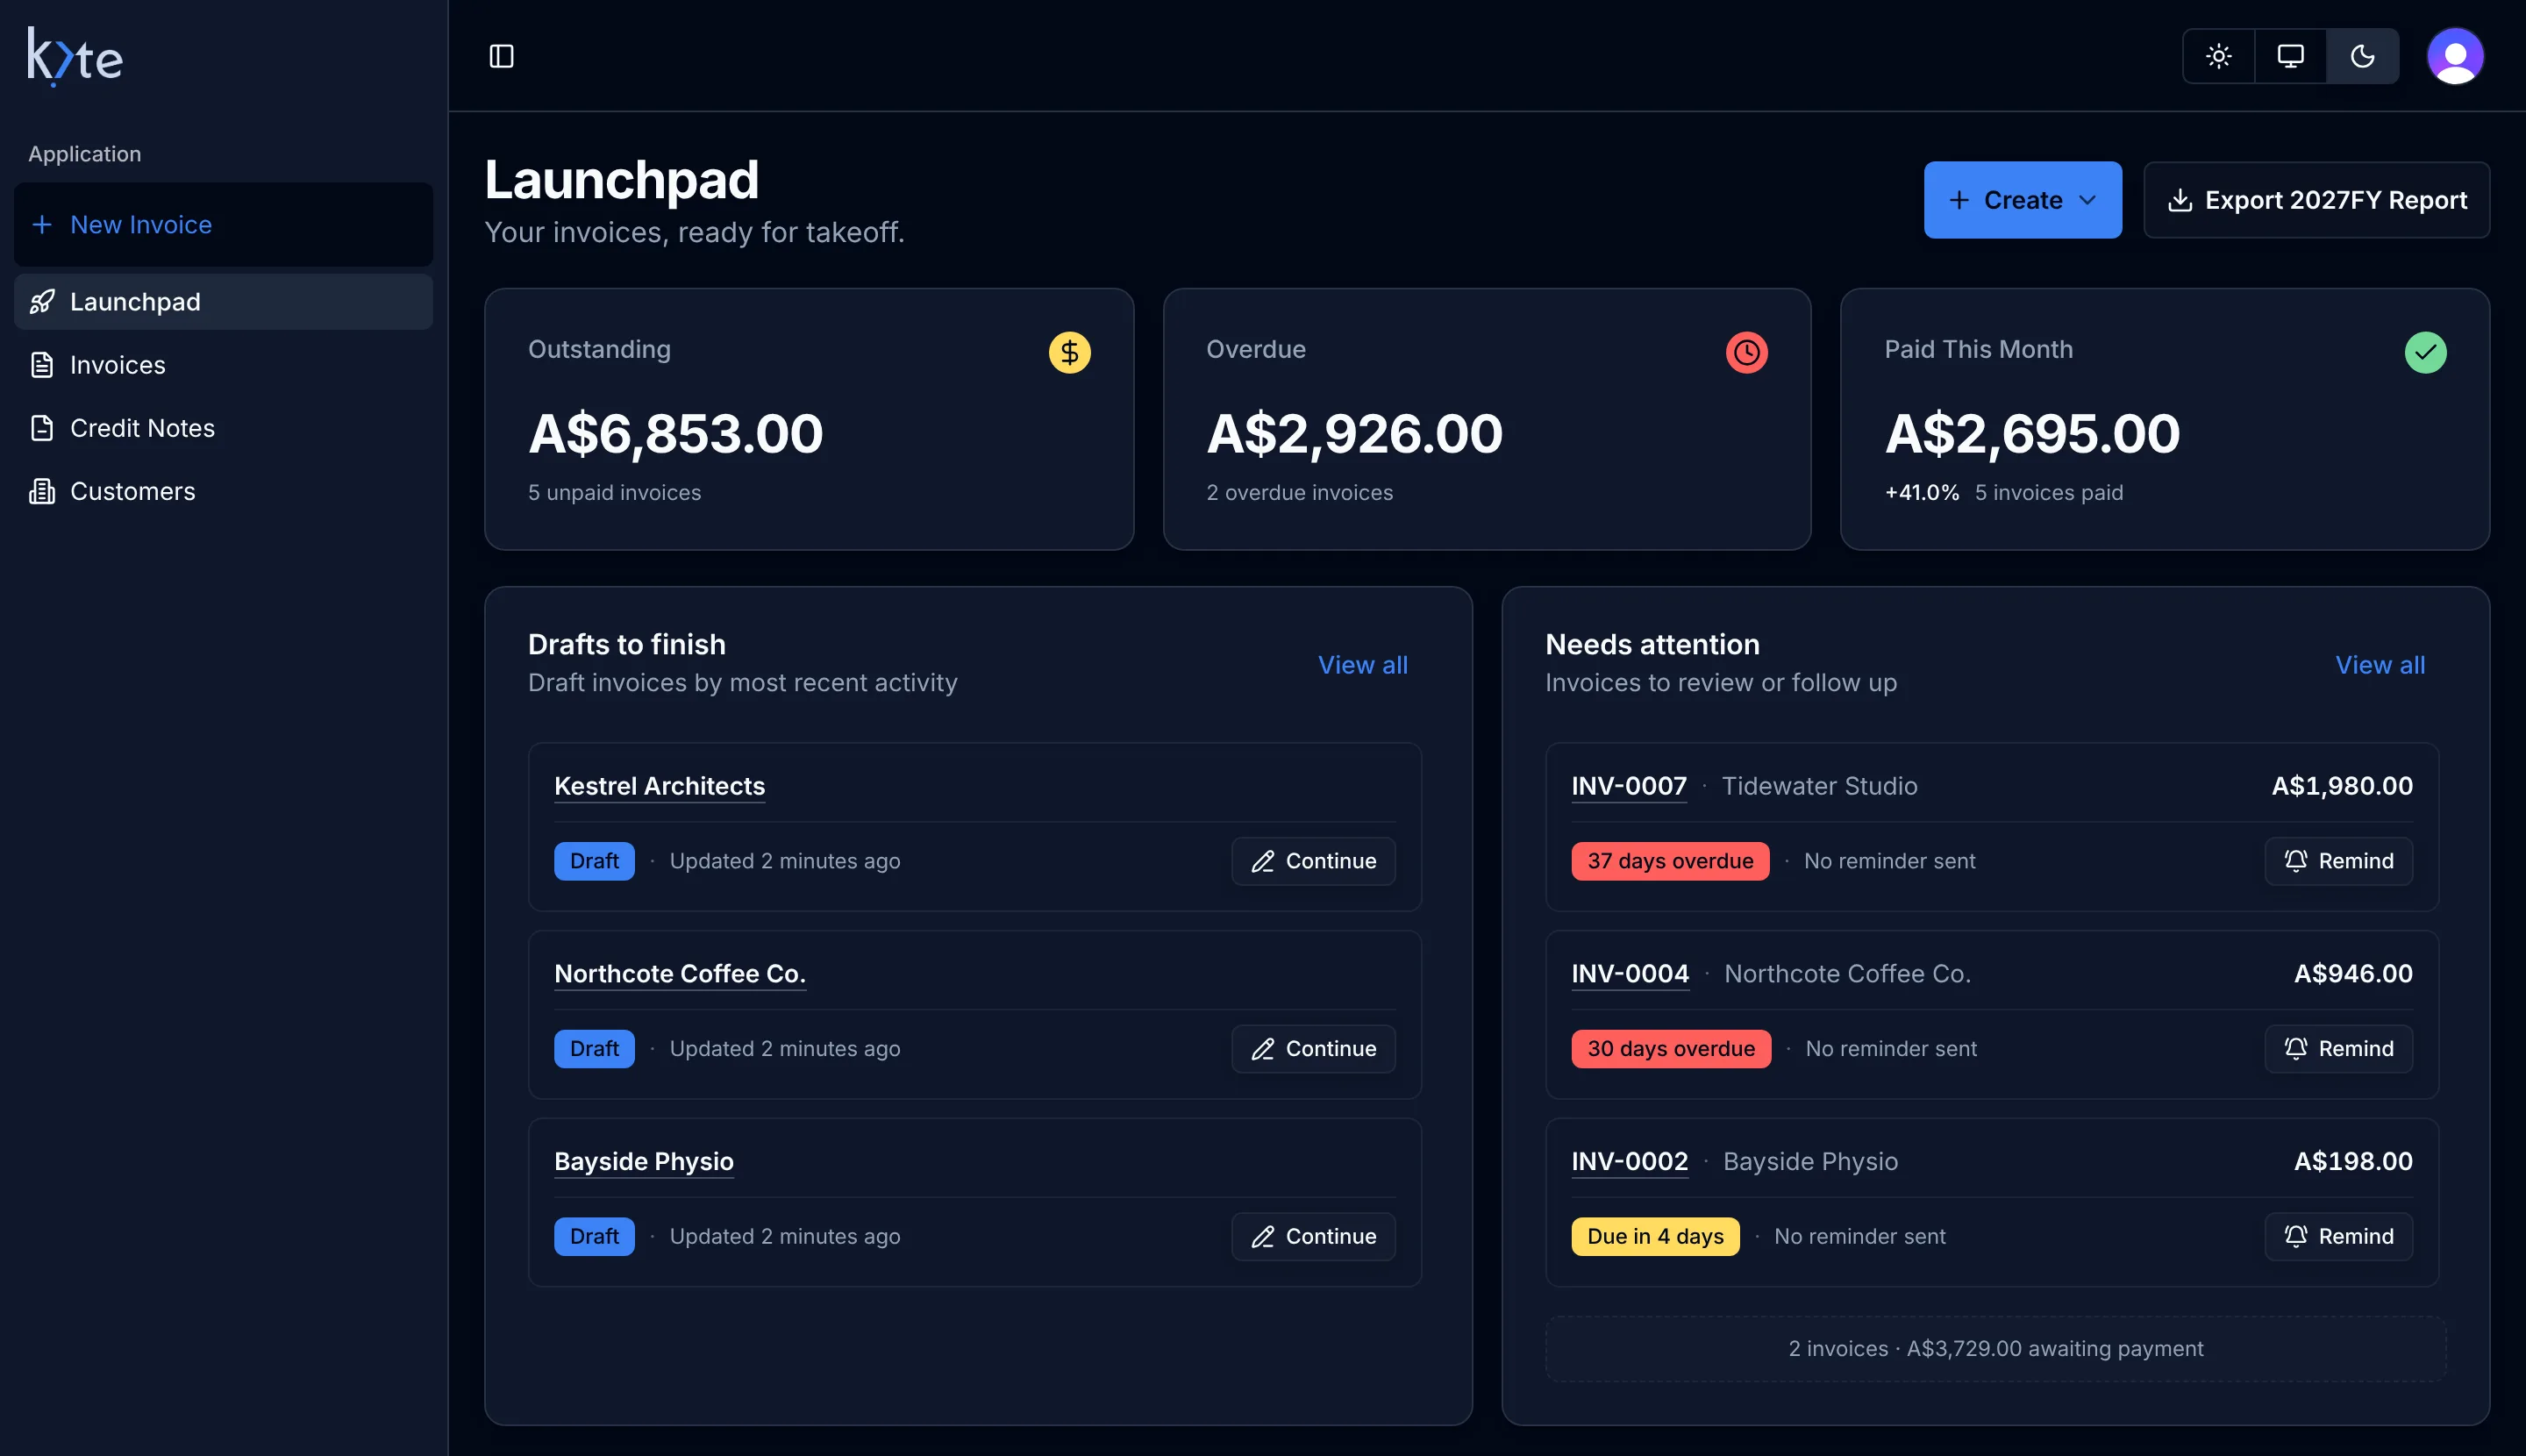Expand the Create dropdown button
Screen dimensions: 2526x1456
2022,200
